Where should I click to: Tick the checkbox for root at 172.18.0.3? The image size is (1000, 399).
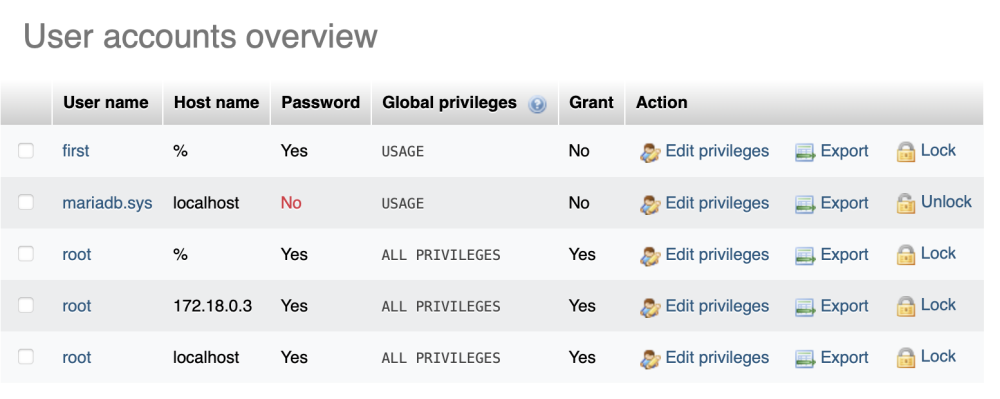(x=26, y=306)
